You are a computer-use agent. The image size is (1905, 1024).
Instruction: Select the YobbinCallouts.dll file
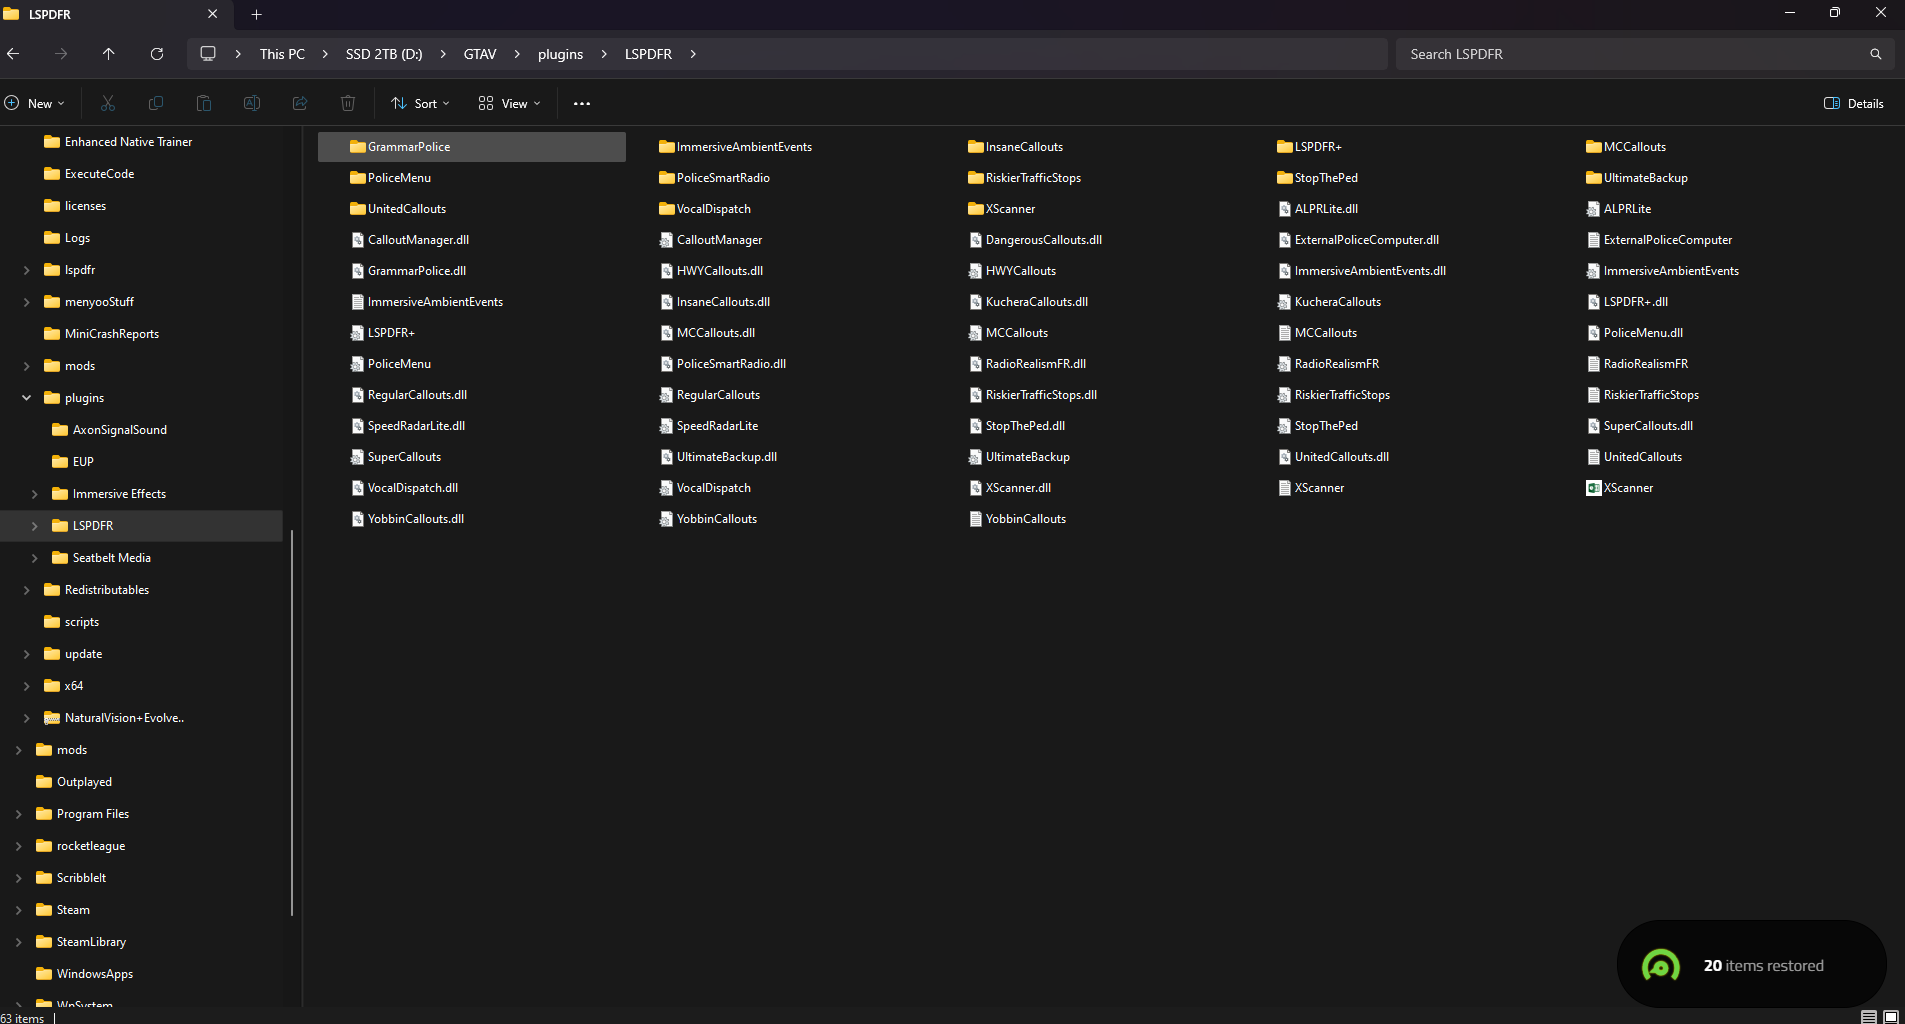[x=408, y=519]
